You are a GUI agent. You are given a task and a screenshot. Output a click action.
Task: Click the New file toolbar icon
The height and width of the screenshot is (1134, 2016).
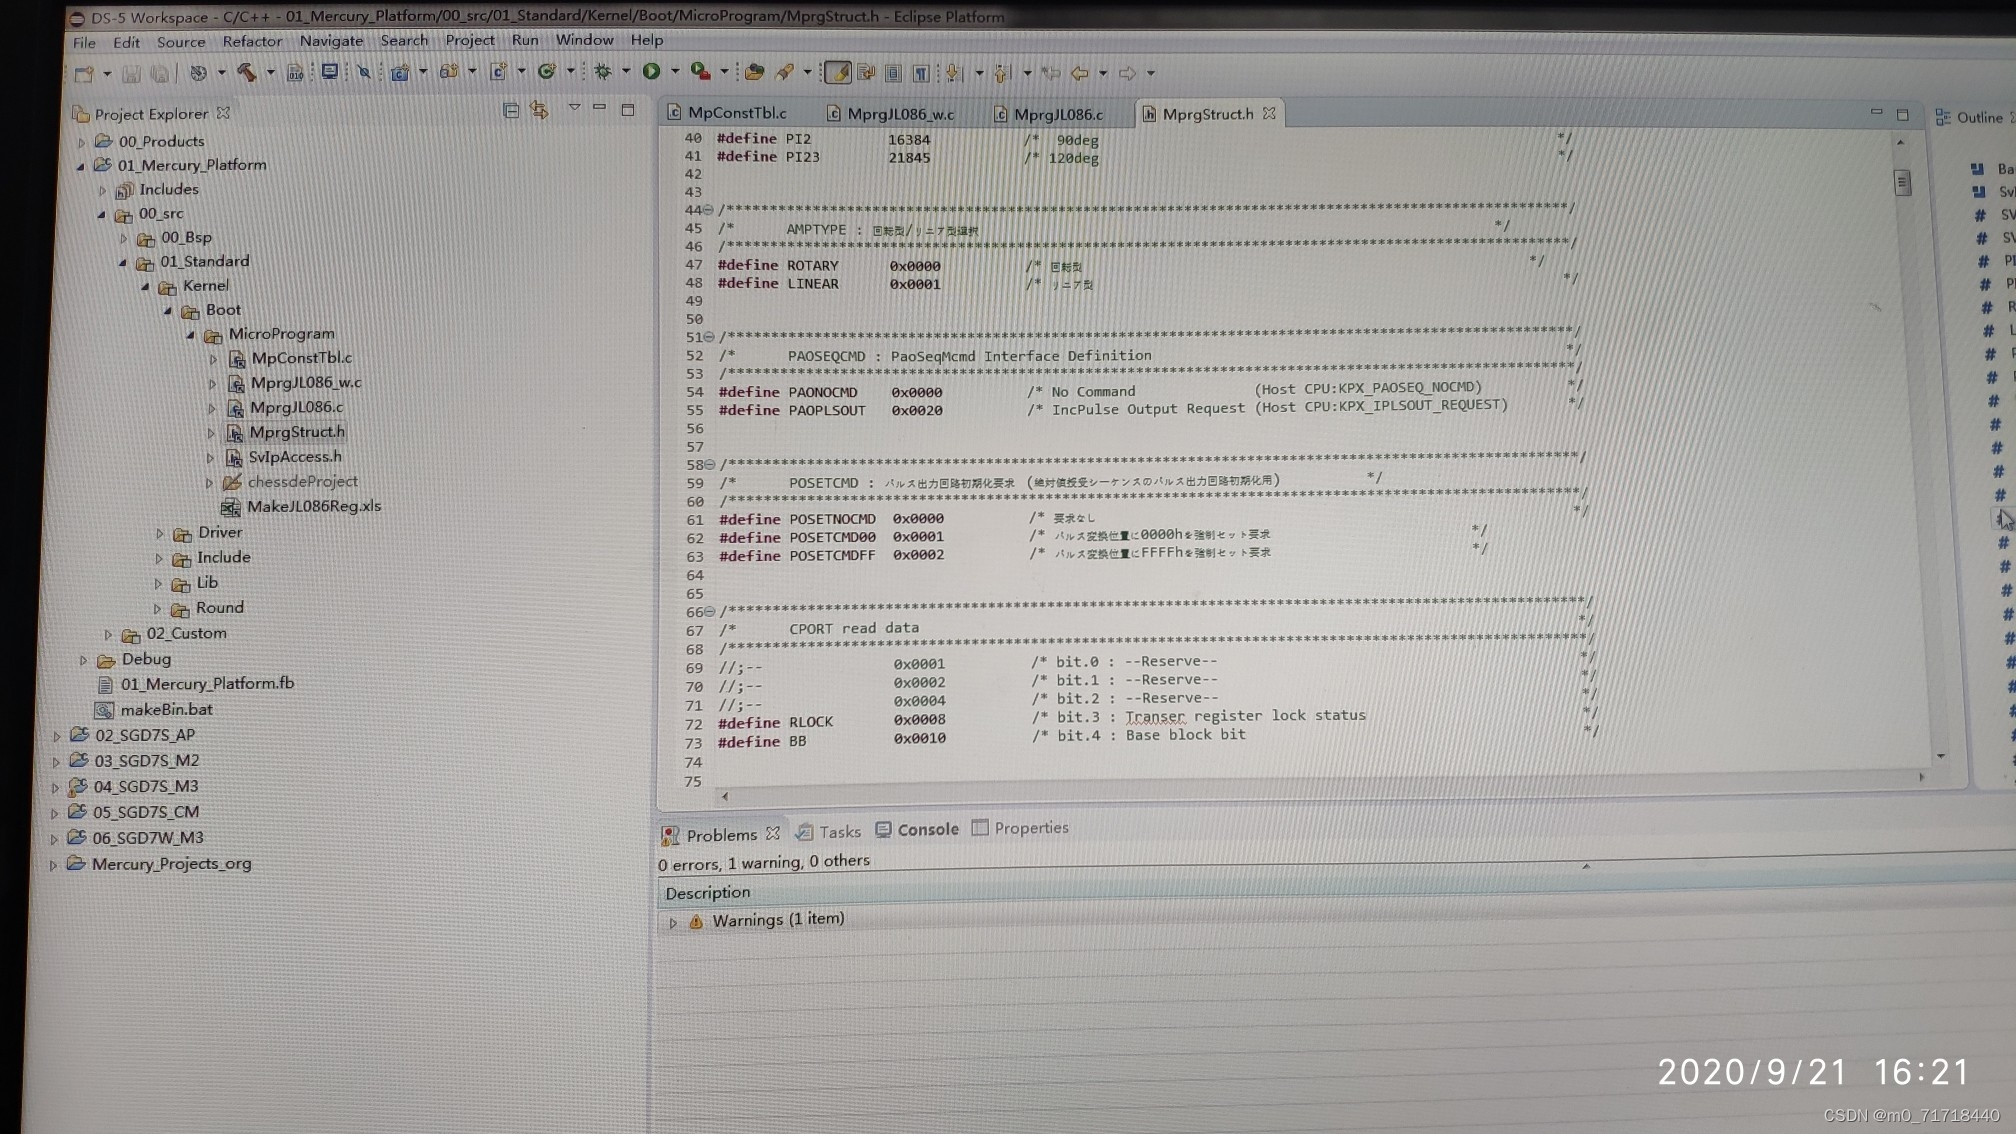[x=84, y=73]
